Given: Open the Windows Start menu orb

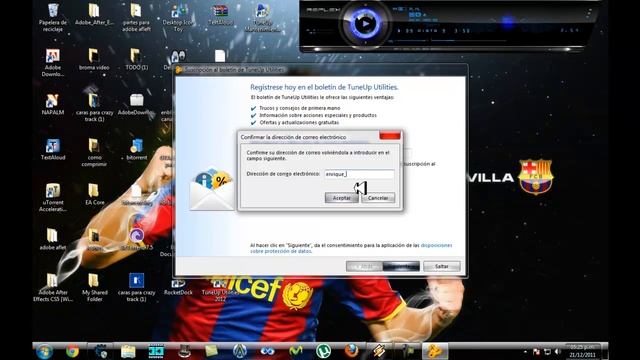Looking at the screenshot, I should click(44, 351).
